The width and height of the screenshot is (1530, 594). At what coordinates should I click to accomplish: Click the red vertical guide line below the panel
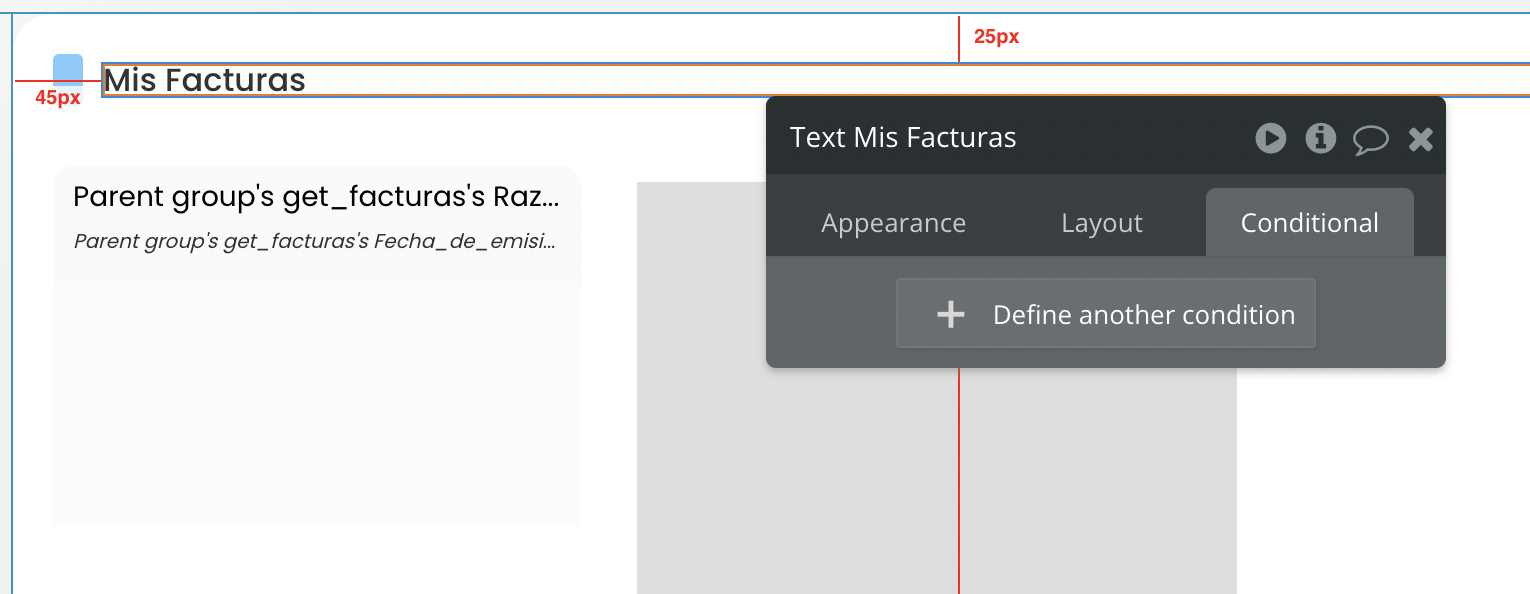coord(959,480)
